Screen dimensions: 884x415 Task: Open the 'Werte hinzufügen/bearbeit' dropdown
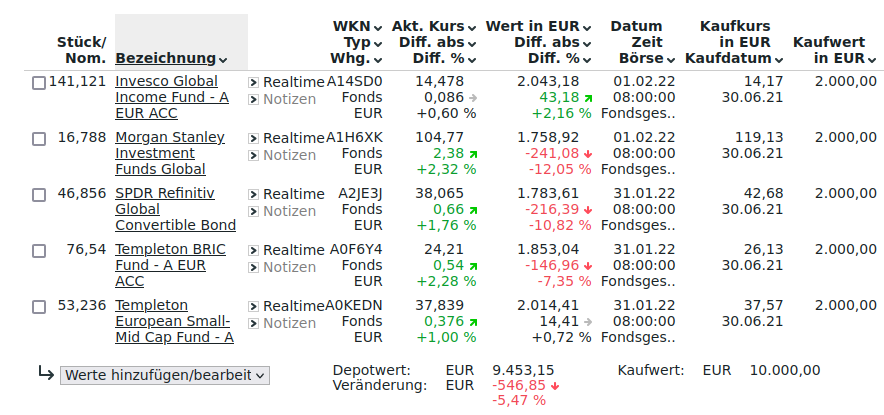coord(165,375)
